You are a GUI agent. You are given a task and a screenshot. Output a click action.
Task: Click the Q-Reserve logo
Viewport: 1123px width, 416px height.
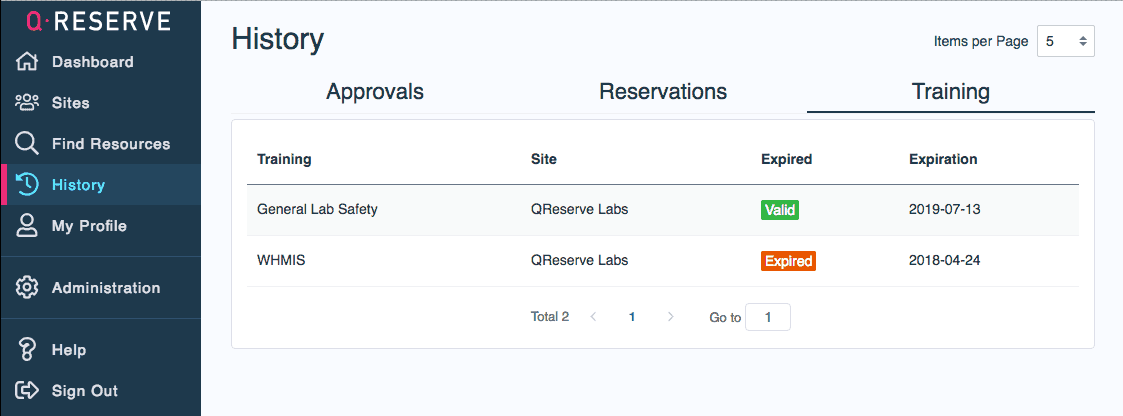(98, 21)
